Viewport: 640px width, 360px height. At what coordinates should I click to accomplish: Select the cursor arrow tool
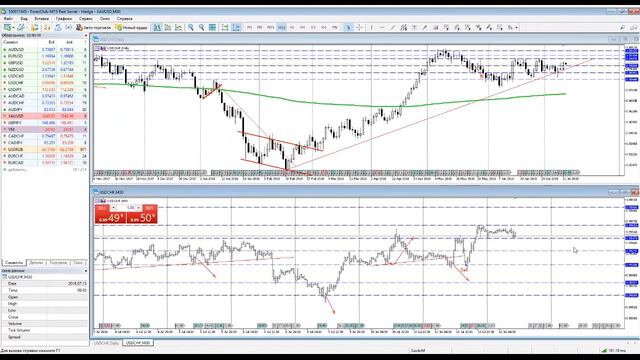348,27
